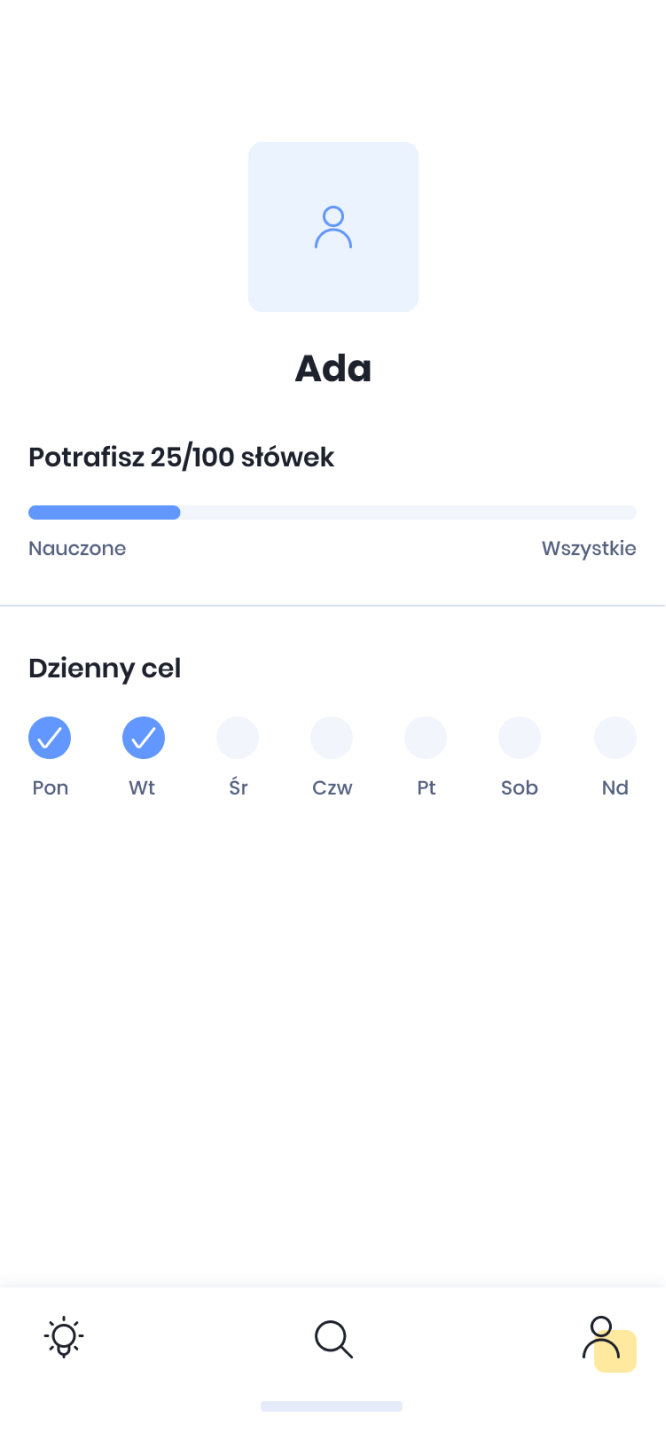Mark Thursday (Czw) daily goal circle
This screenshot has width=666, height=1440.
(331, 738)
